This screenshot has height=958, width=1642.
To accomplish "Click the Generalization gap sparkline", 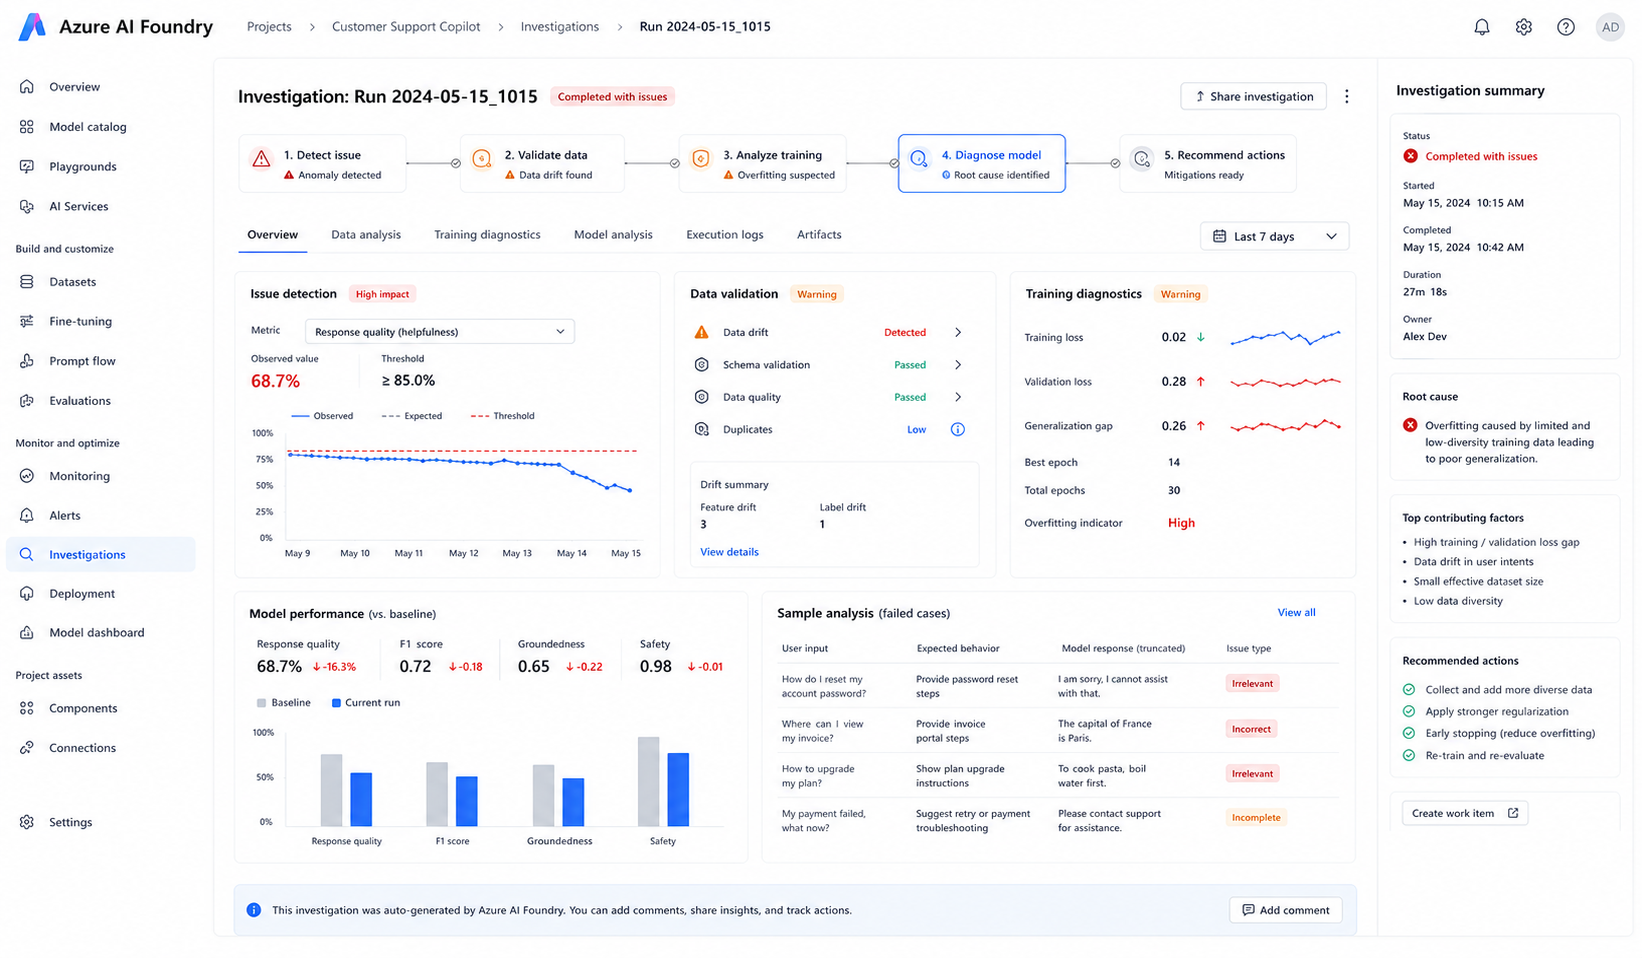I will click(1285, 426).
